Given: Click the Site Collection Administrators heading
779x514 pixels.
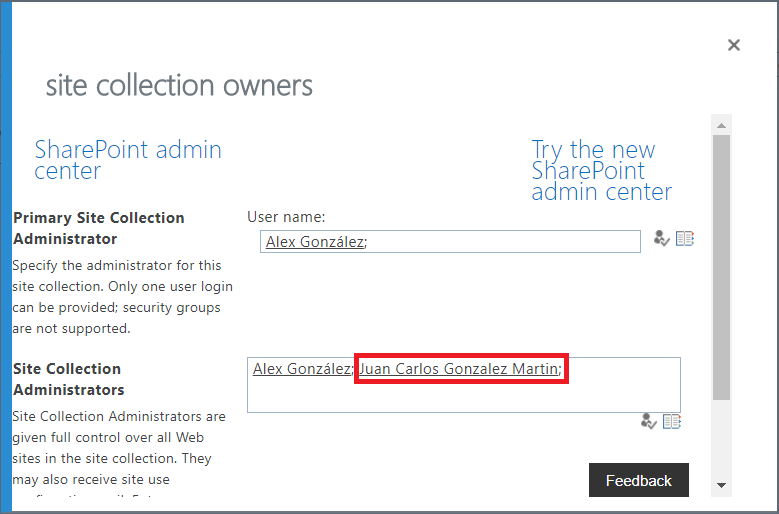Looking at the screenshot, I should [68, 379].
